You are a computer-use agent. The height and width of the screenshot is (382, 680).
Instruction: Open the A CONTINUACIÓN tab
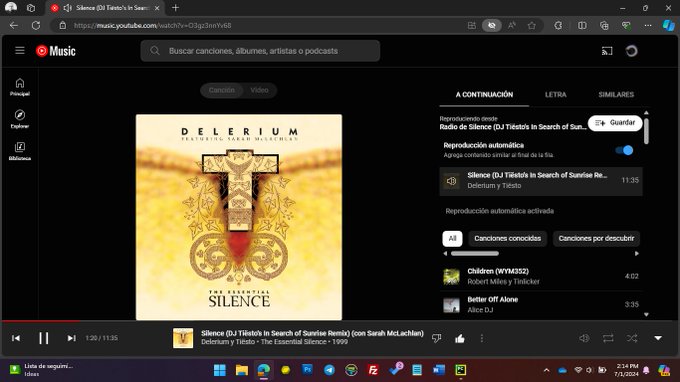pyautogui.click(x=484, y=95)
